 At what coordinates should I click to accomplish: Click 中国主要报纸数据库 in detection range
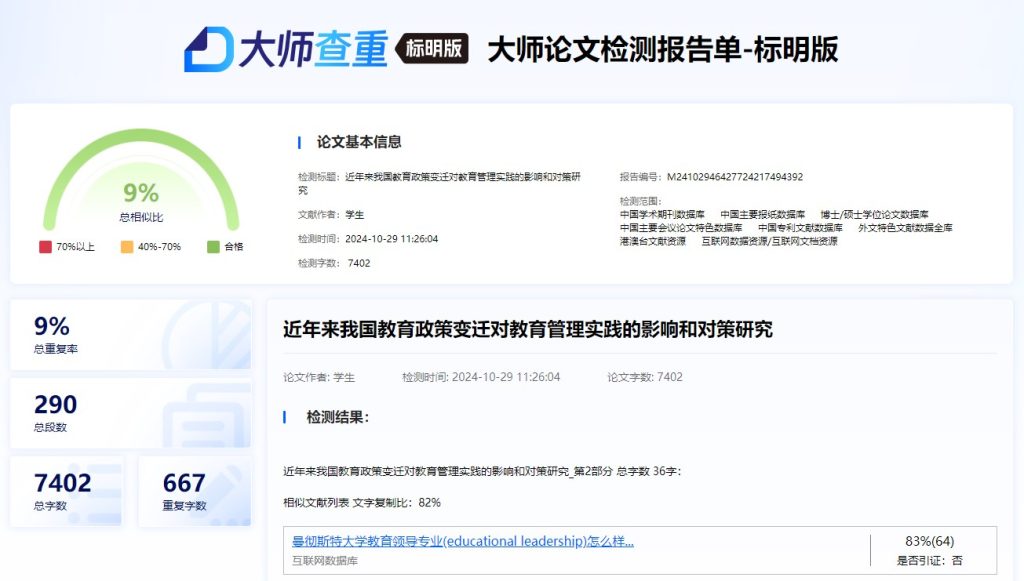[763, 215]
